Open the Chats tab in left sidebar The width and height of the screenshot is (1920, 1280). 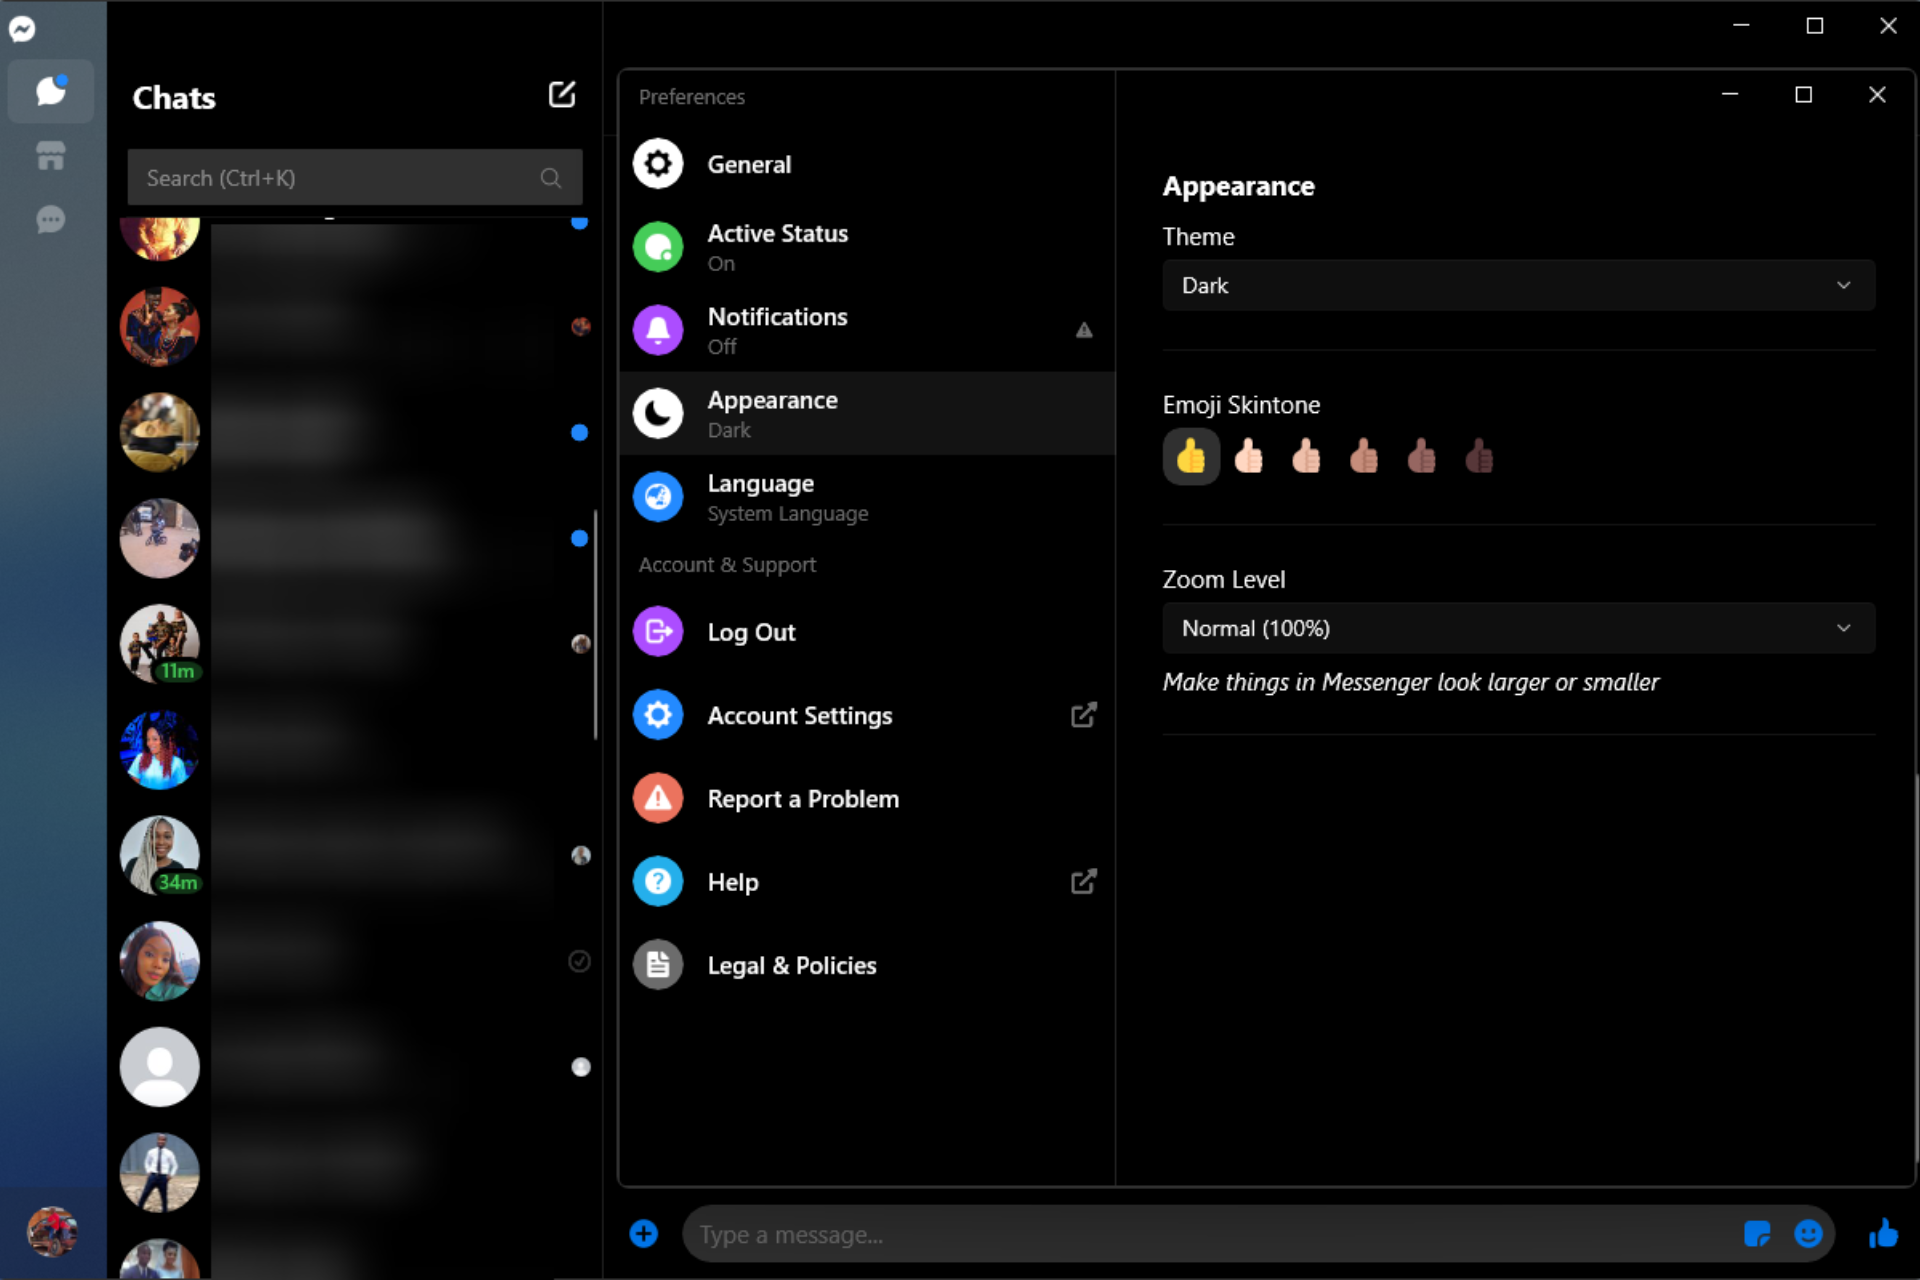(51, 91)
